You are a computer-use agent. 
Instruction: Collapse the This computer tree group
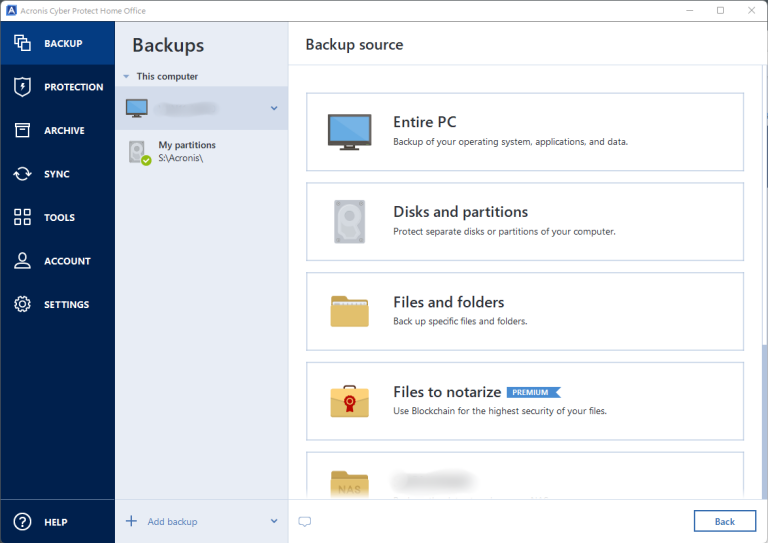pyautogui.click(x=127, y=77)
